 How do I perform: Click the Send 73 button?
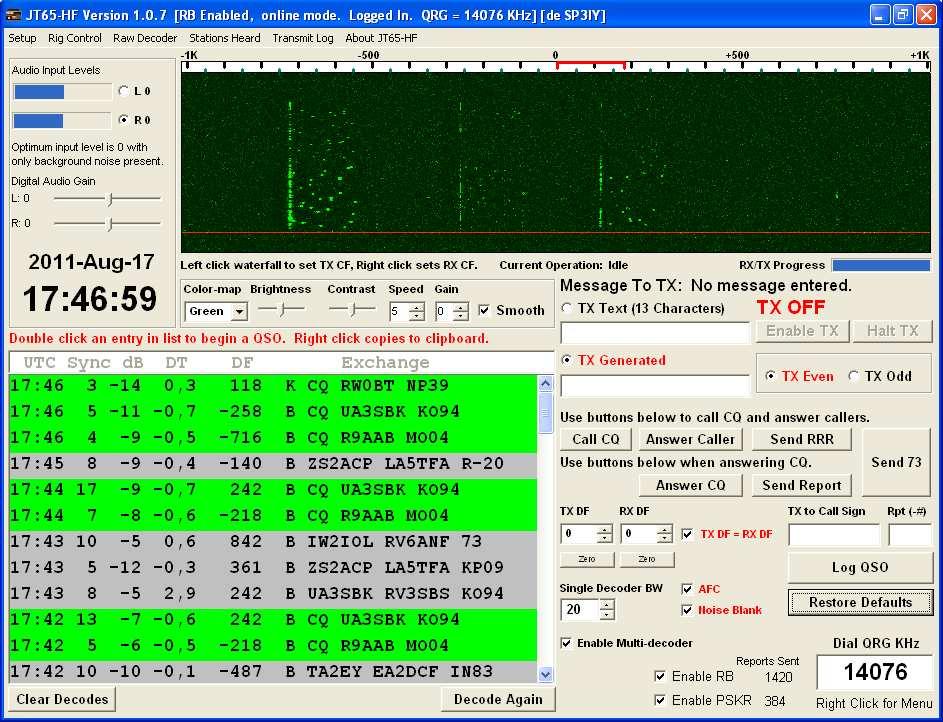pyautogui.click(x=896, y=462)
